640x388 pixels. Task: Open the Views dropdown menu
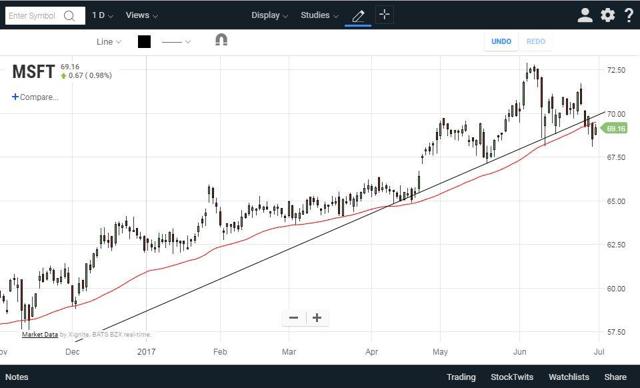(141, 16)
